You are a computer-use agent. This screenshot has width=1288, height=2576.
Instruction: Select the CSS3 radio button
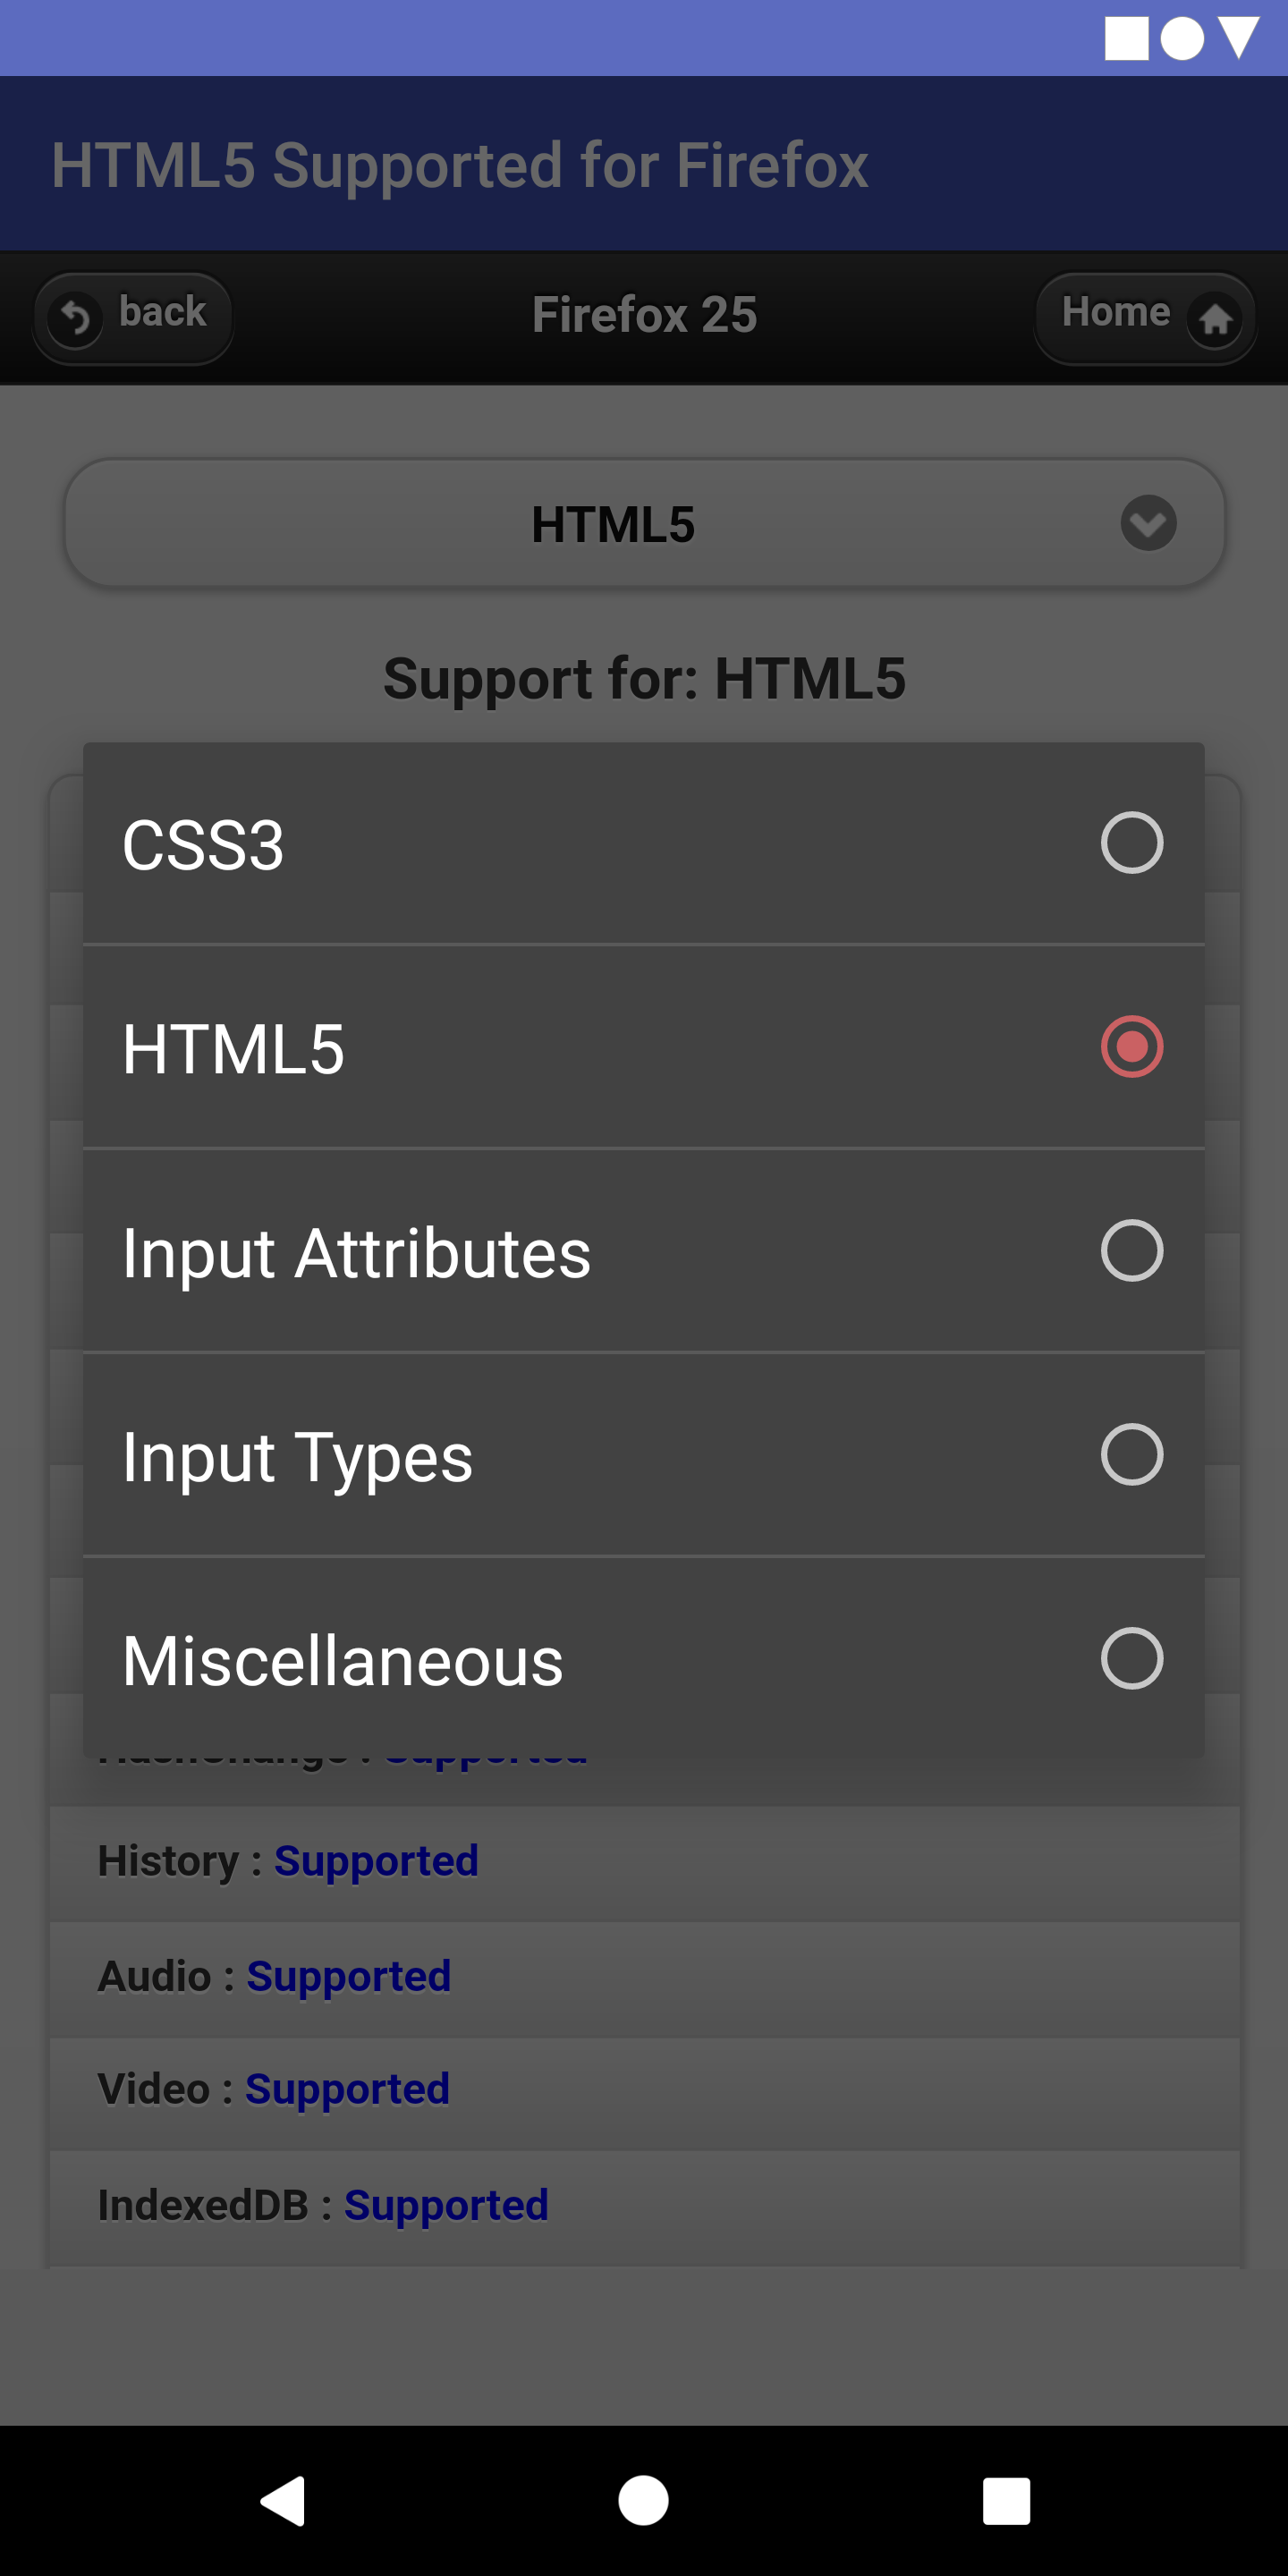1131,843
